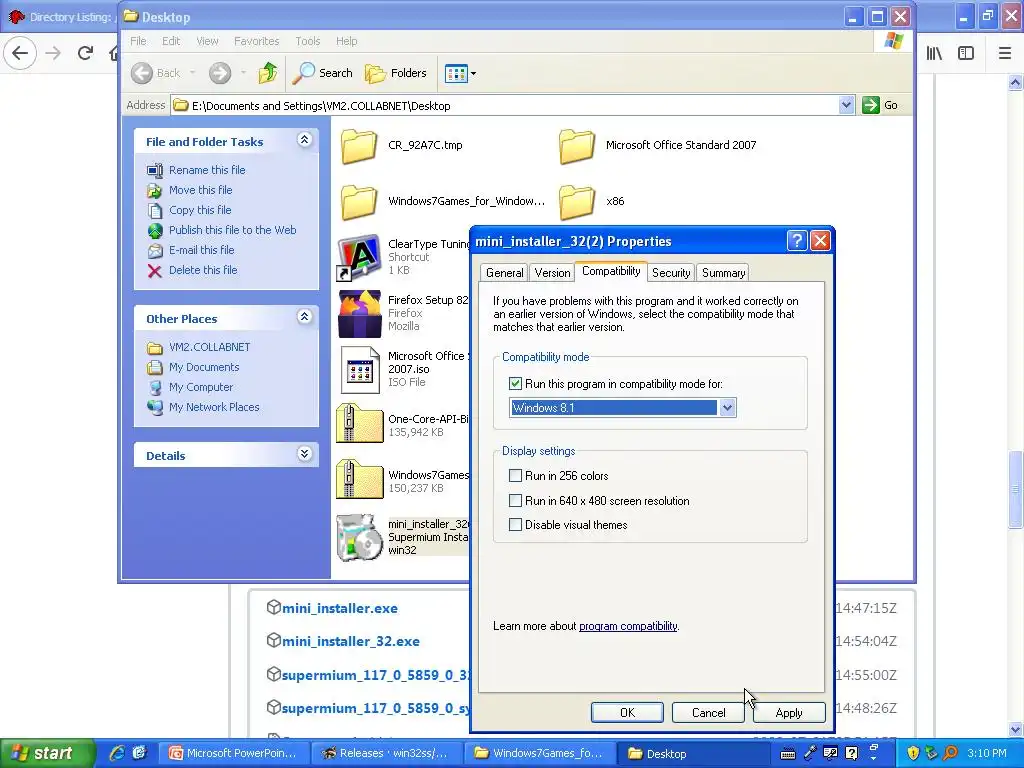This screenshot has width=1024, height=768.
Task: Click the Explorer Forward arrow icon
Action: 220,73
